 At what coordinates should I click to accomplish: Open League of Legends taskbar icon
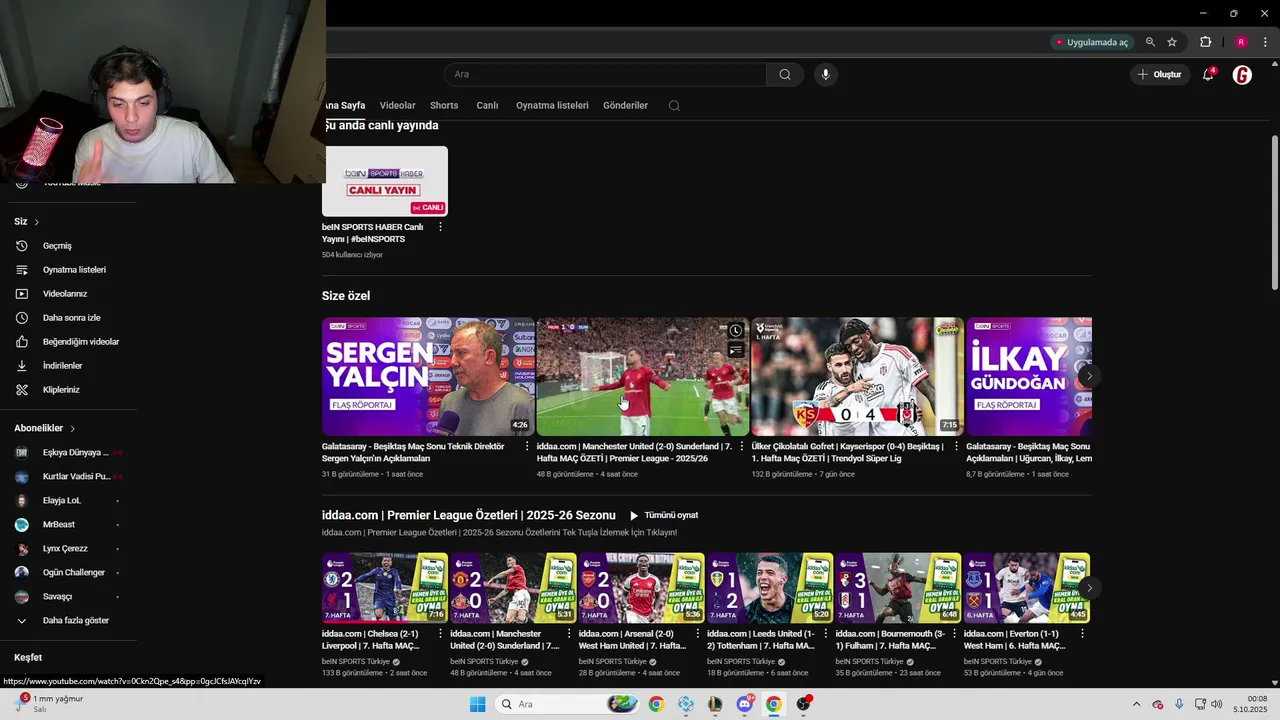(715, 704)
